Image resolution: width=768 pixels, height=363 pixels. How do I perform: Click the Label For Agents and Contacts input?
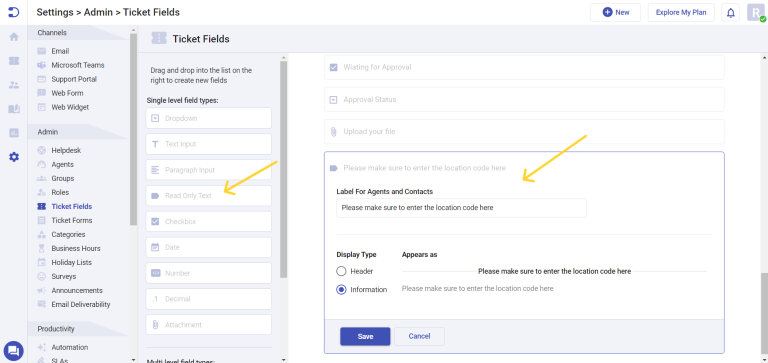[x=461, y=208]
